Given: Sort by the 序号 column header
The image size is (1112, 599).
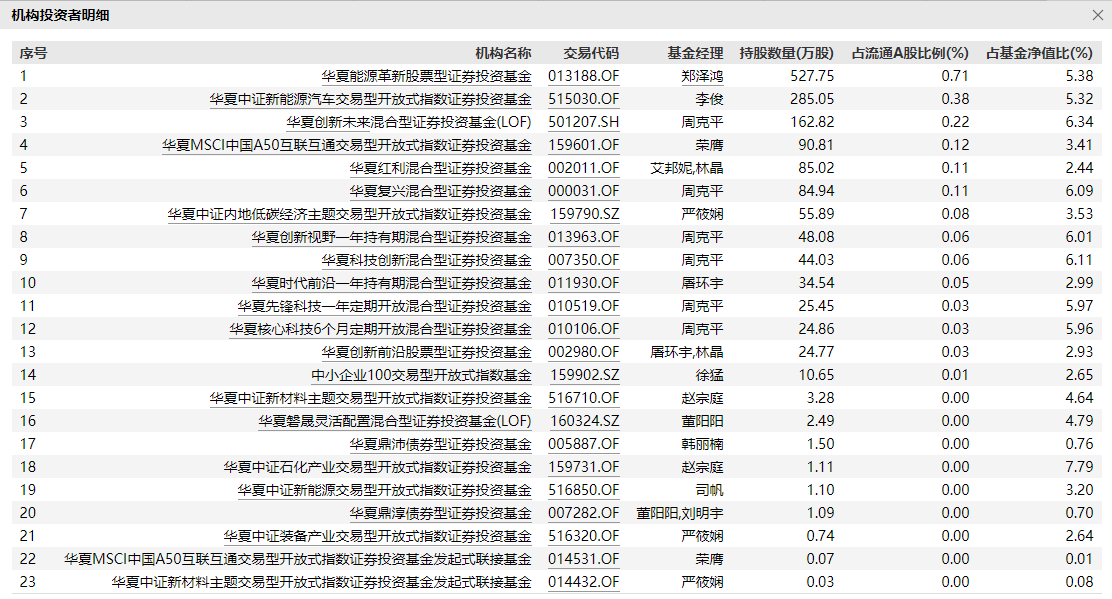Looking at the screenshot, I should (x=33, y=53).
